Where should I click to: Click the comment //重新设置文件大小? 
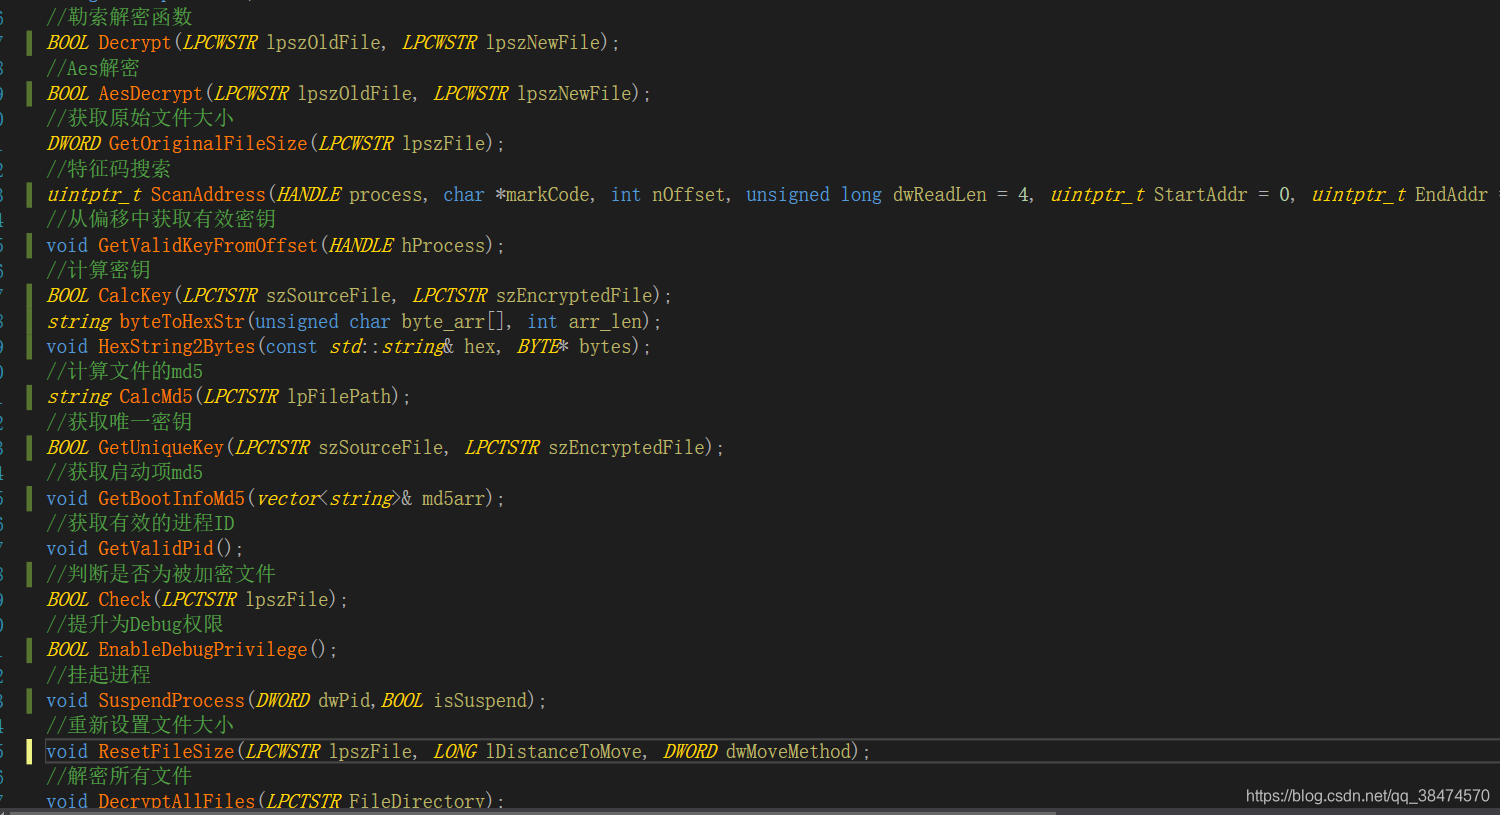[x=140, y=725]
